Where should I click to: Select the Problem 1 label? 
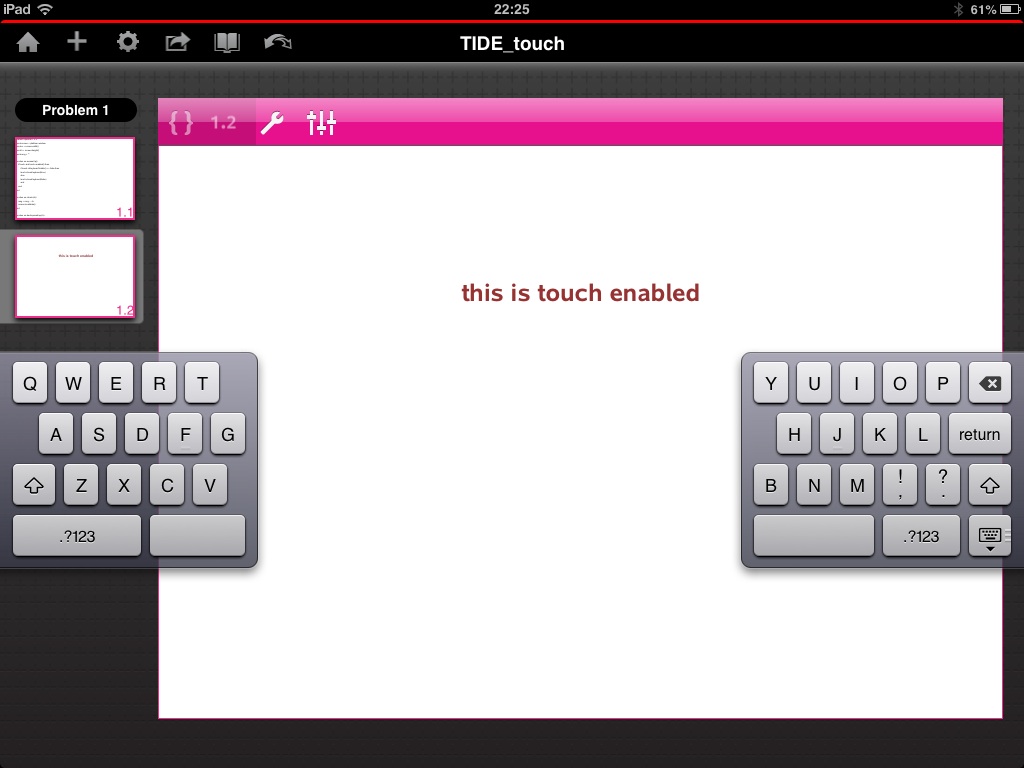(x=76, y=110)
